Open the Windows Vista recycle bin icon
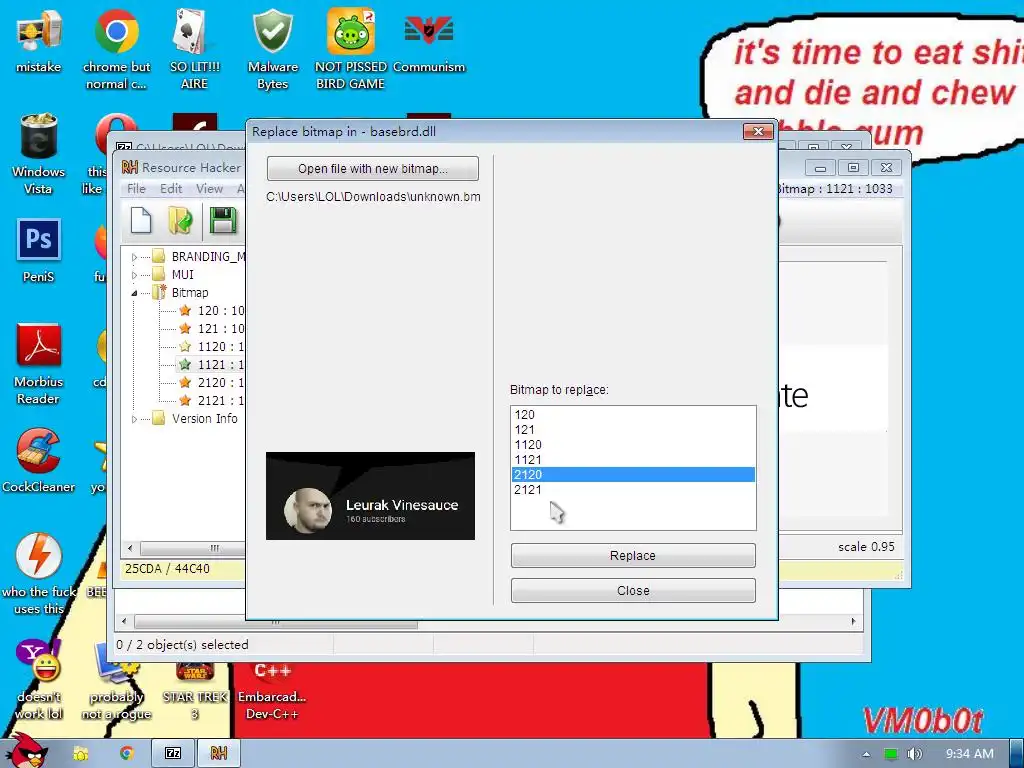This screenshot has height=768, width=1024. (x=39, y=154)
